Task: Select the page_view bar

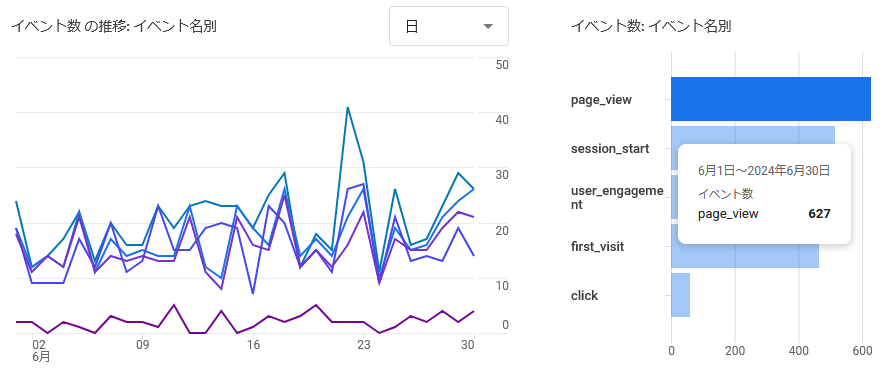Action: pos(771,99)
